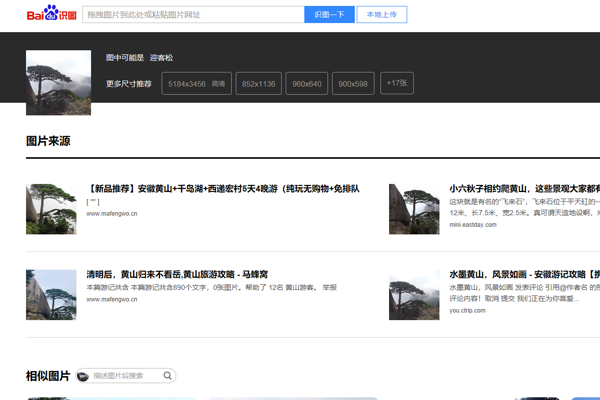Choose the 852x1136 size option
This screenshot has height=400, width=600.
click(259, 84)
